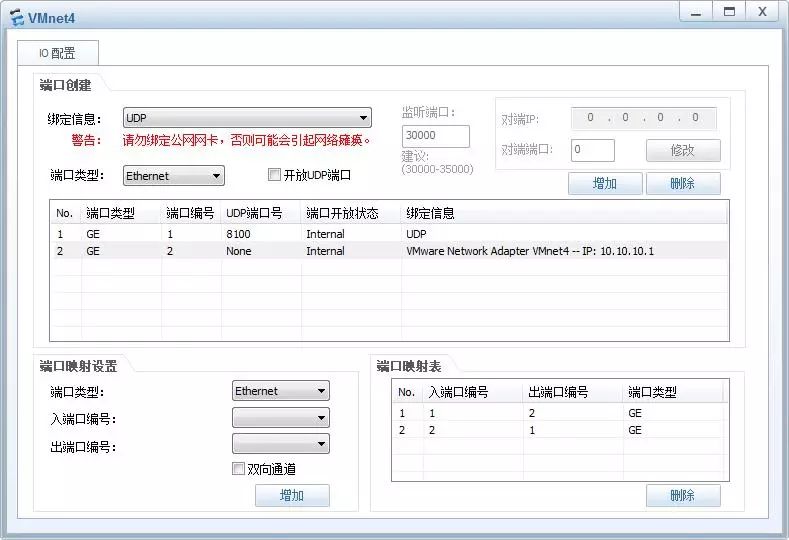Image resolution: width=789 pixels, height=540 pixels.
Task: Click the 对端端口 input field
Action: (592, 150)
